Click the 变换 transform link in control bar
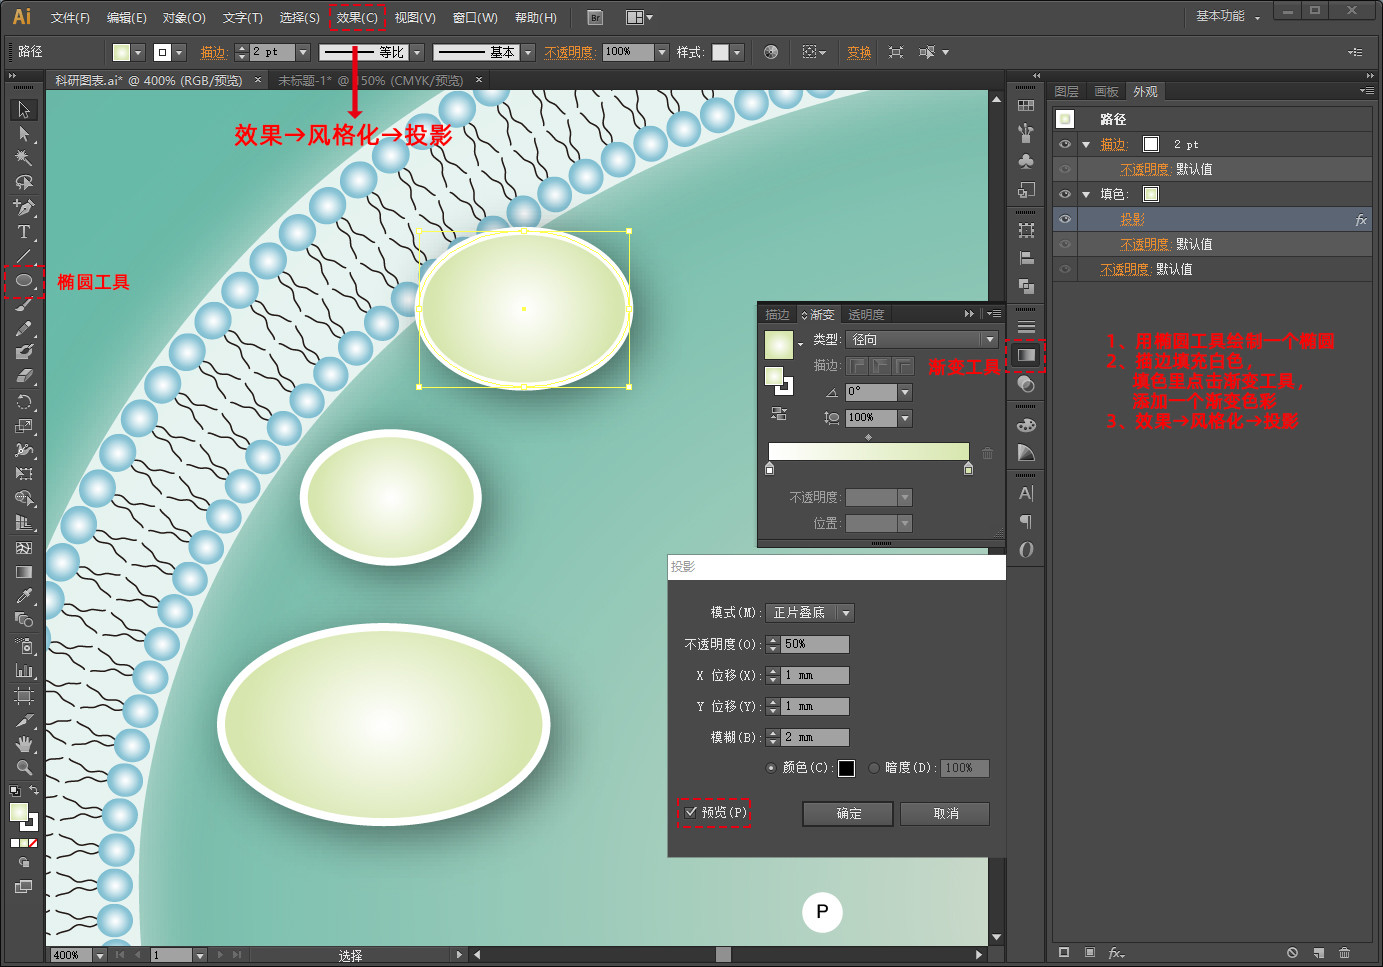Screen dimensions: 1383x967 859,53
